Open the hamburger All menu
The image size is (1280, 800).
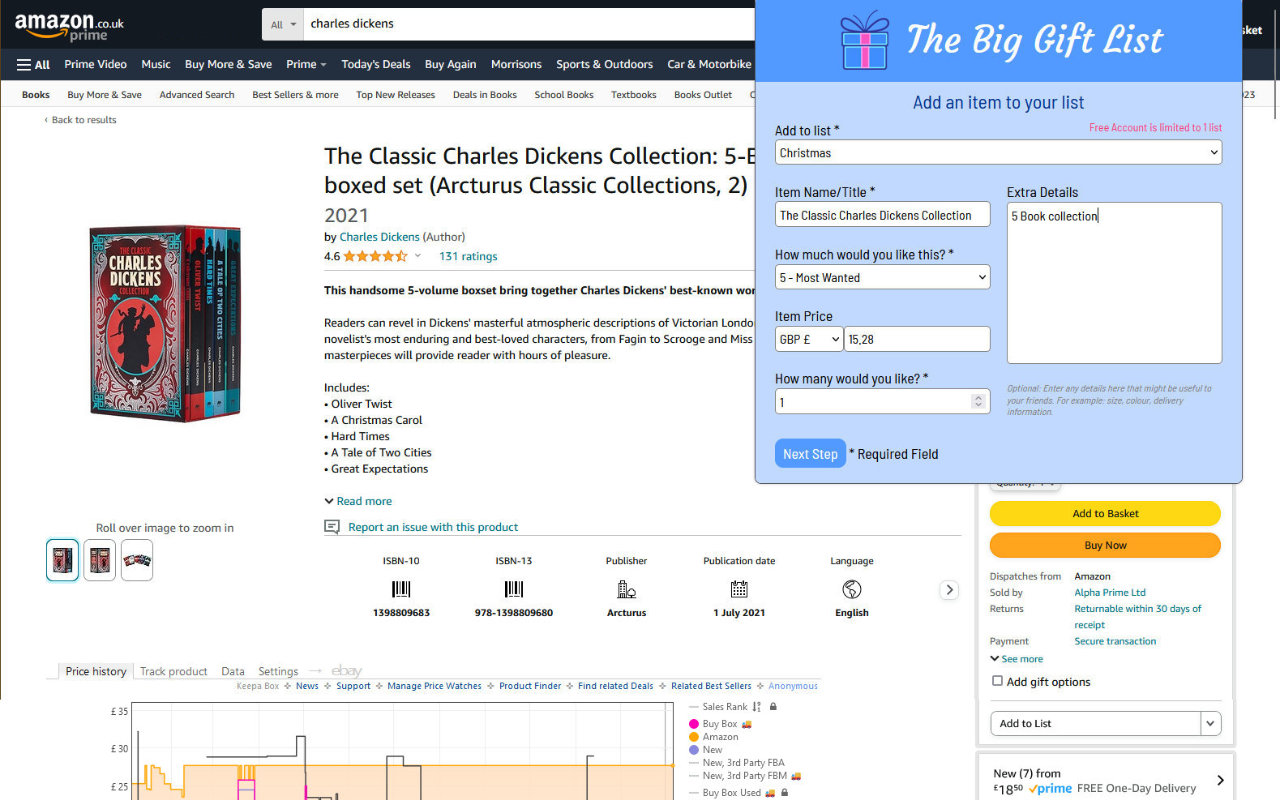(33, 64)
